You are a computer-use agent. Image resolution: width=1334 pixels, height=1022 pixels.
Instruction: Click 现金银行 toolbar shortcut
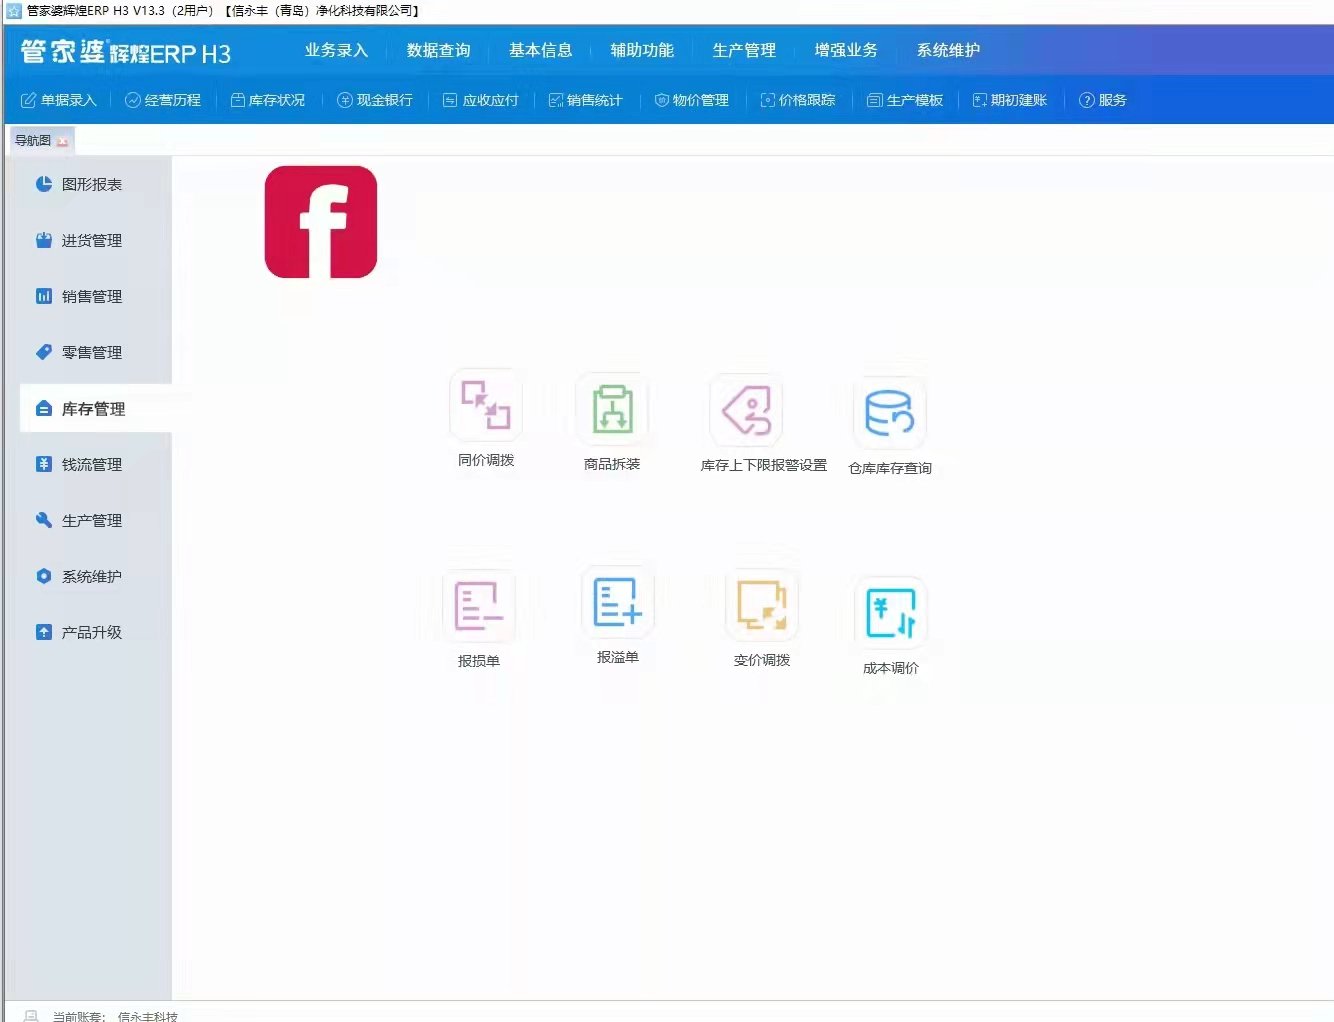375,100
